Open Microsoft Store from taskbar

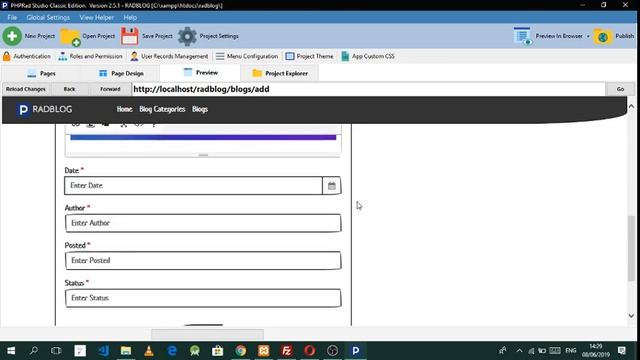218,351
